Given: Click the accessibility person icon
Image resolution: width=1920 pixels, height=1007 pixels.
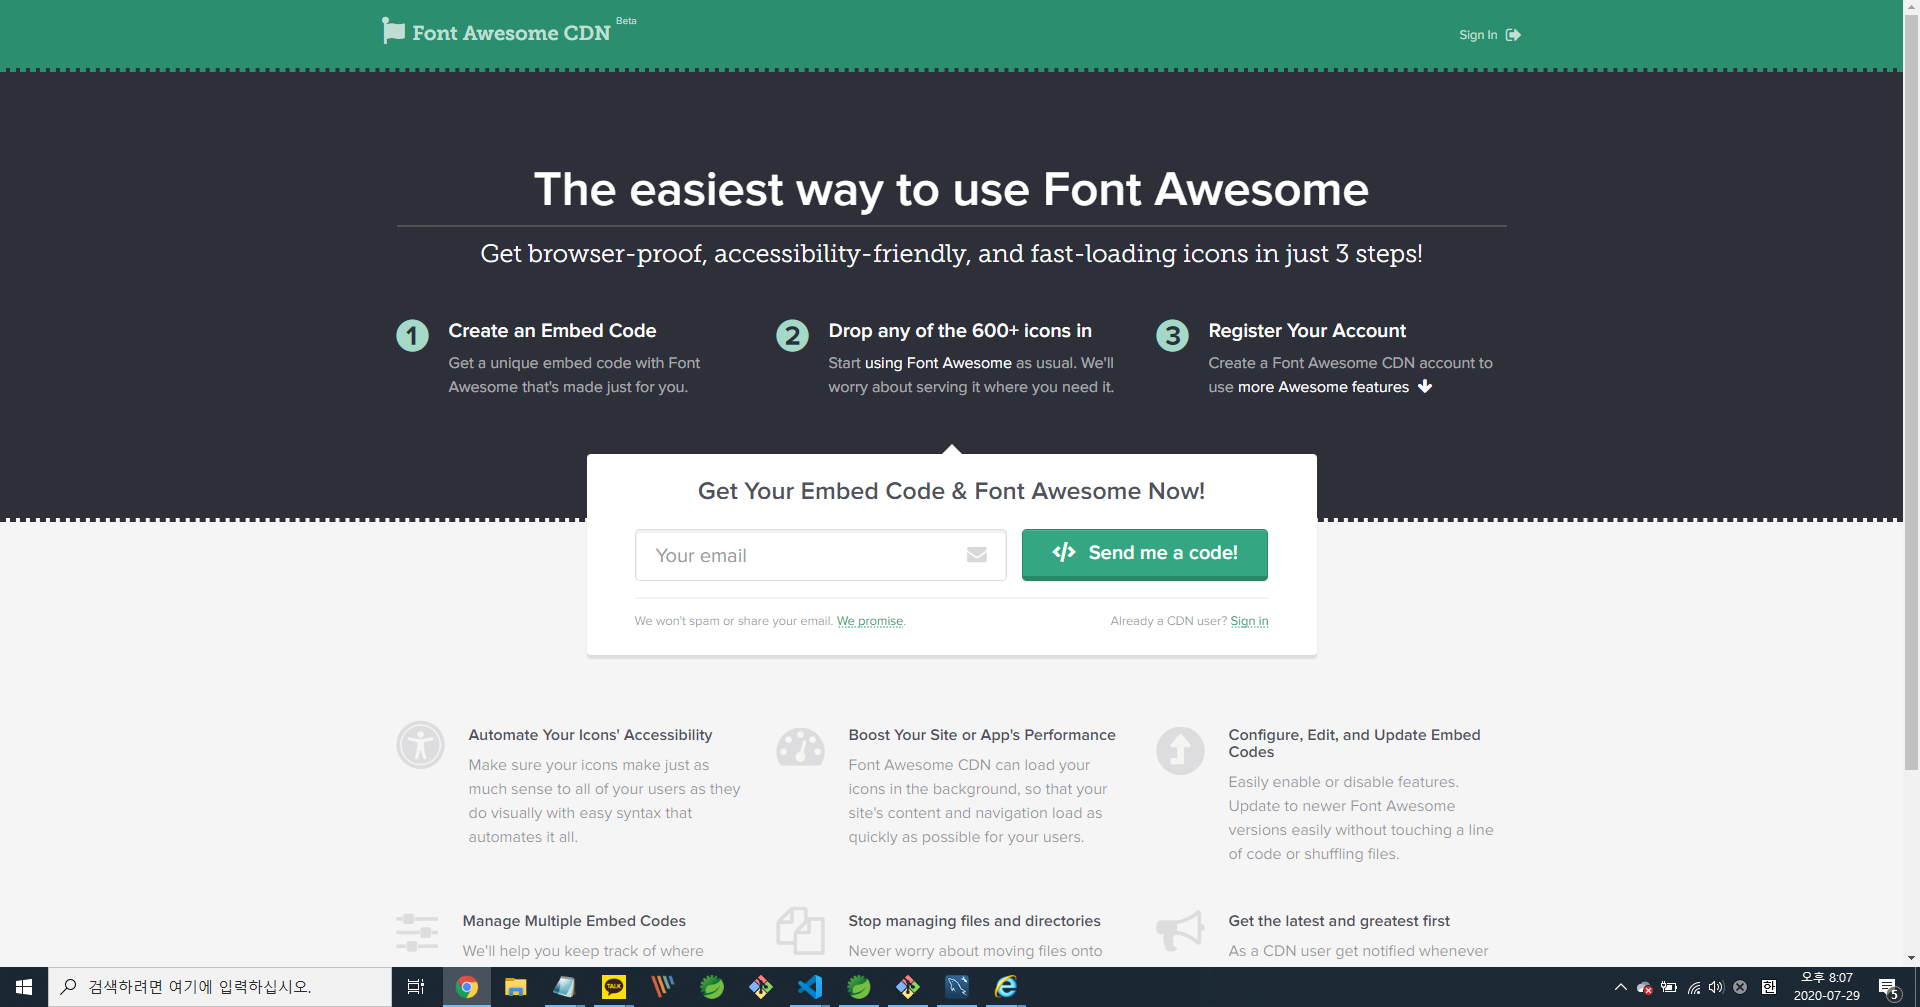Looking at the screenshot, I should click(x=420, y=745).
